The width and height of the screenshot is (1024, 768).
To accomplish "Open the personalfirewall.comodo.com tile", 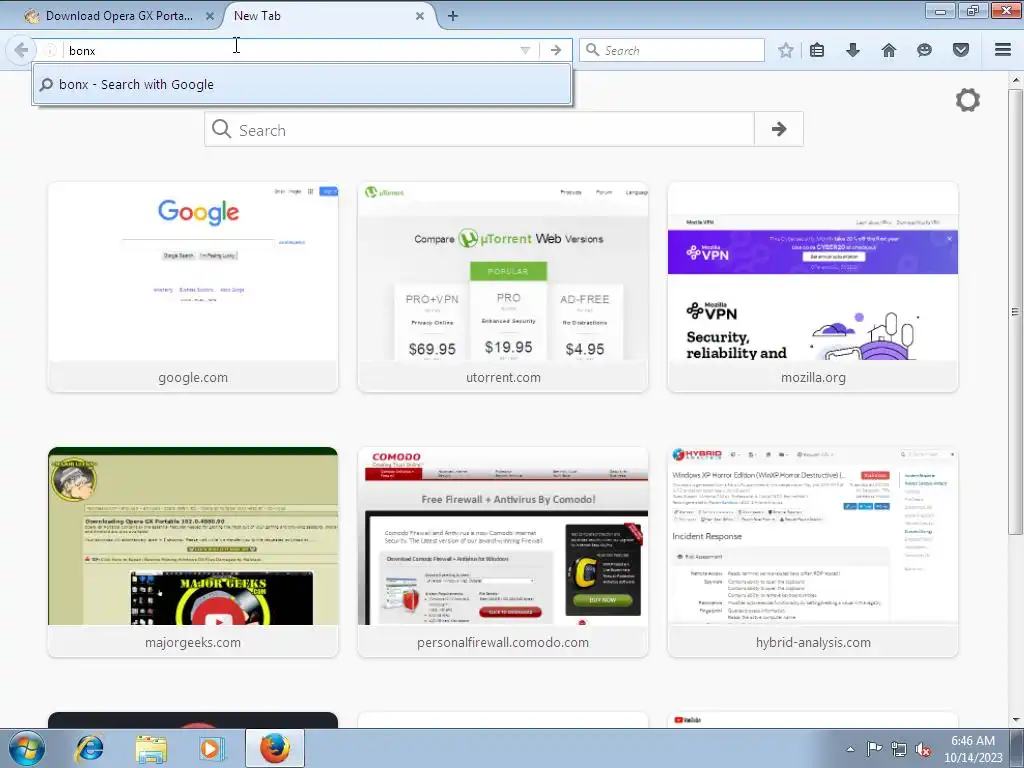I will (x=503, y=552).
